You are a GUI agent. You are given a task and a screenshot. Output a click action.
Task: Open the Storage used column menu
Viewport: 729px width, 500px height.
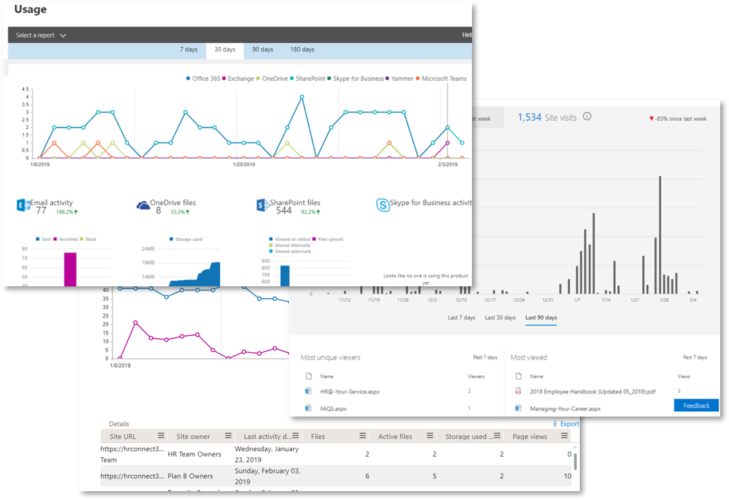tap(497, 435)
